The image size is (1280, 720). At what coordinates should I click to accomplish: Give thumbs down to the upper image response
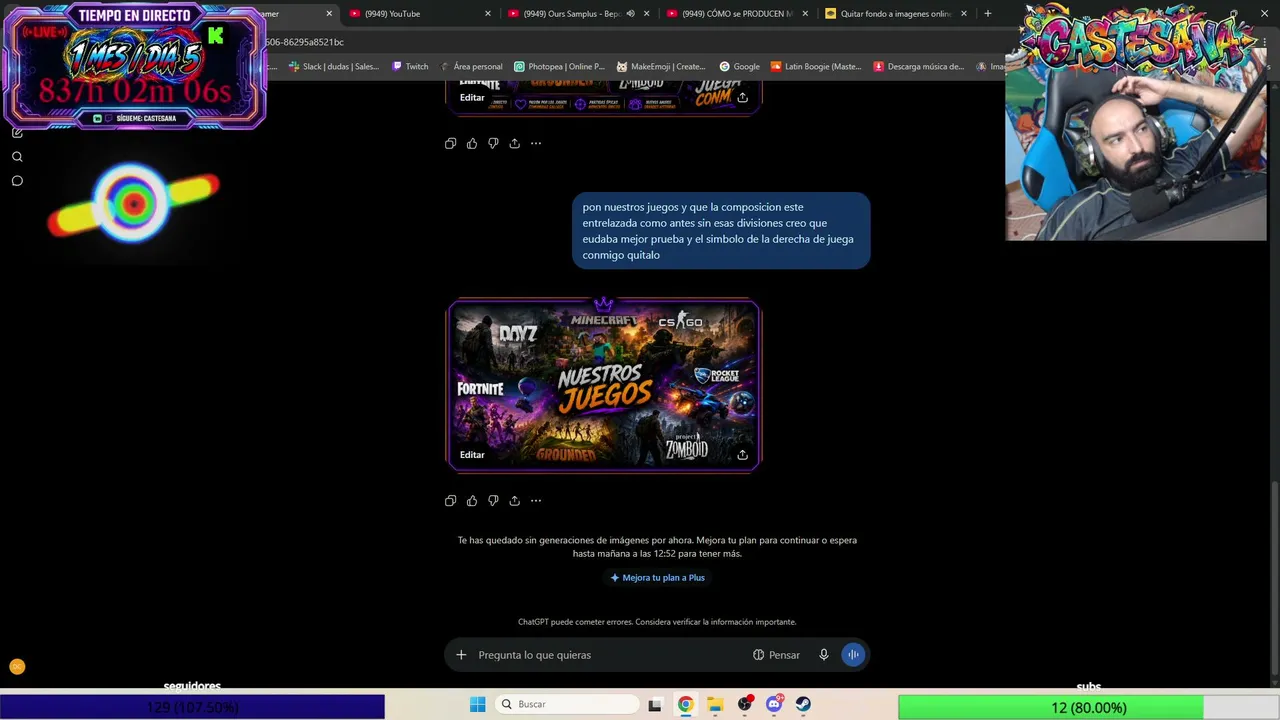tap(493, 143)
